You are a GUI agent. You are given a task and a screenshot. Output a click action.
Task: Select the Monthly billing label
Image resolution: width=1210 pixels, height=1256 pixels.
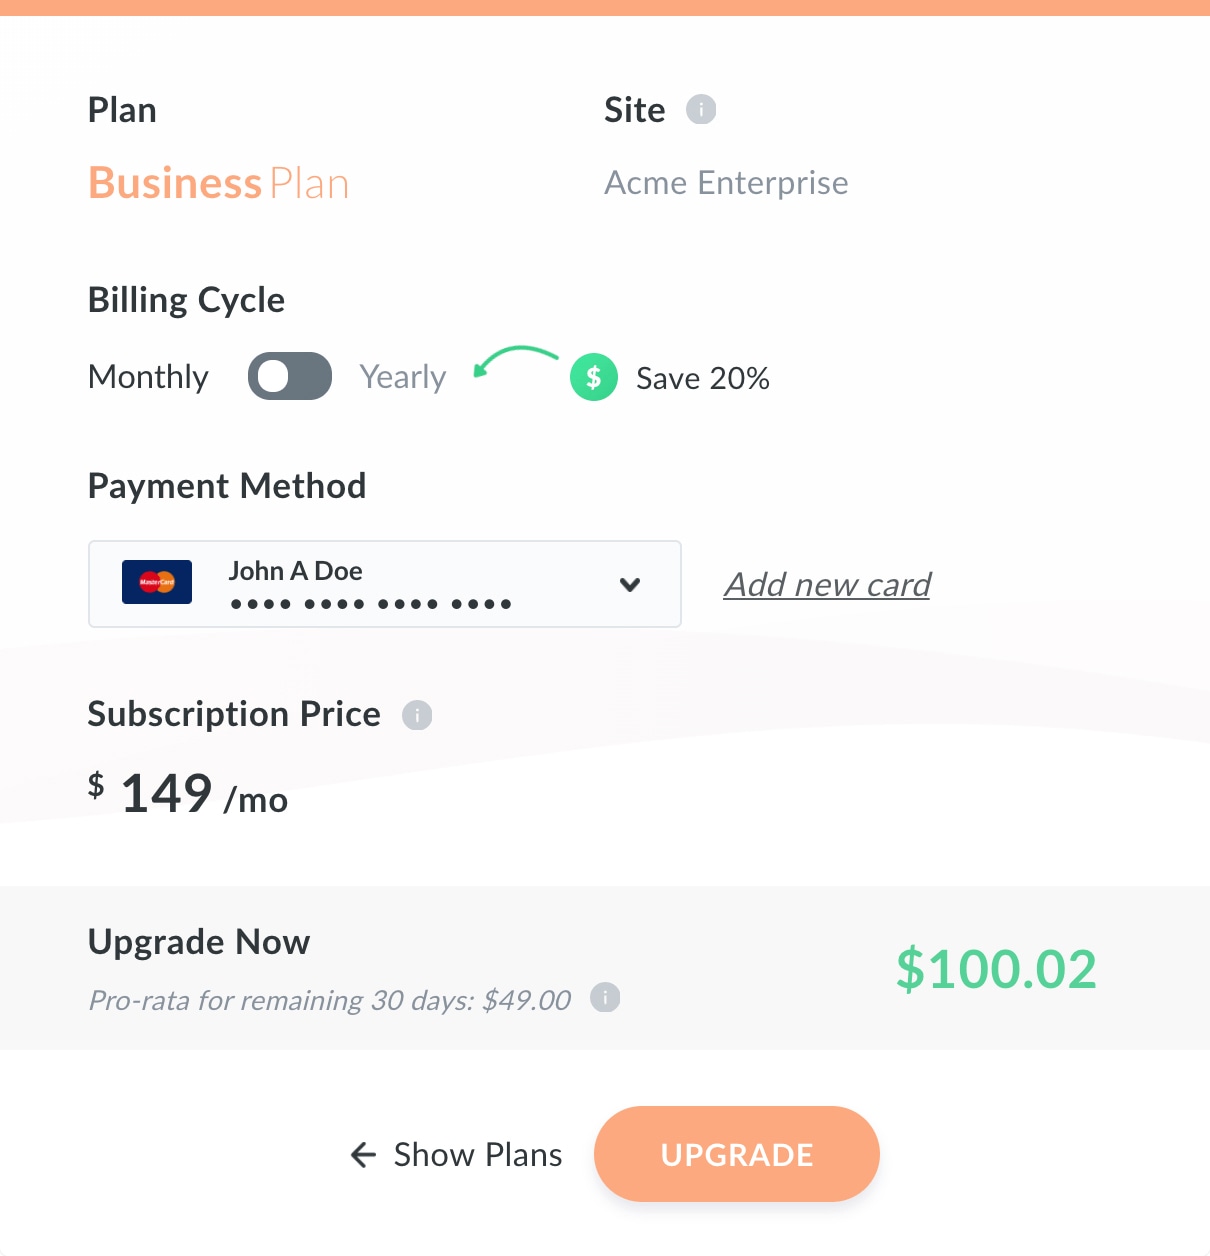(x=148, y=377)
